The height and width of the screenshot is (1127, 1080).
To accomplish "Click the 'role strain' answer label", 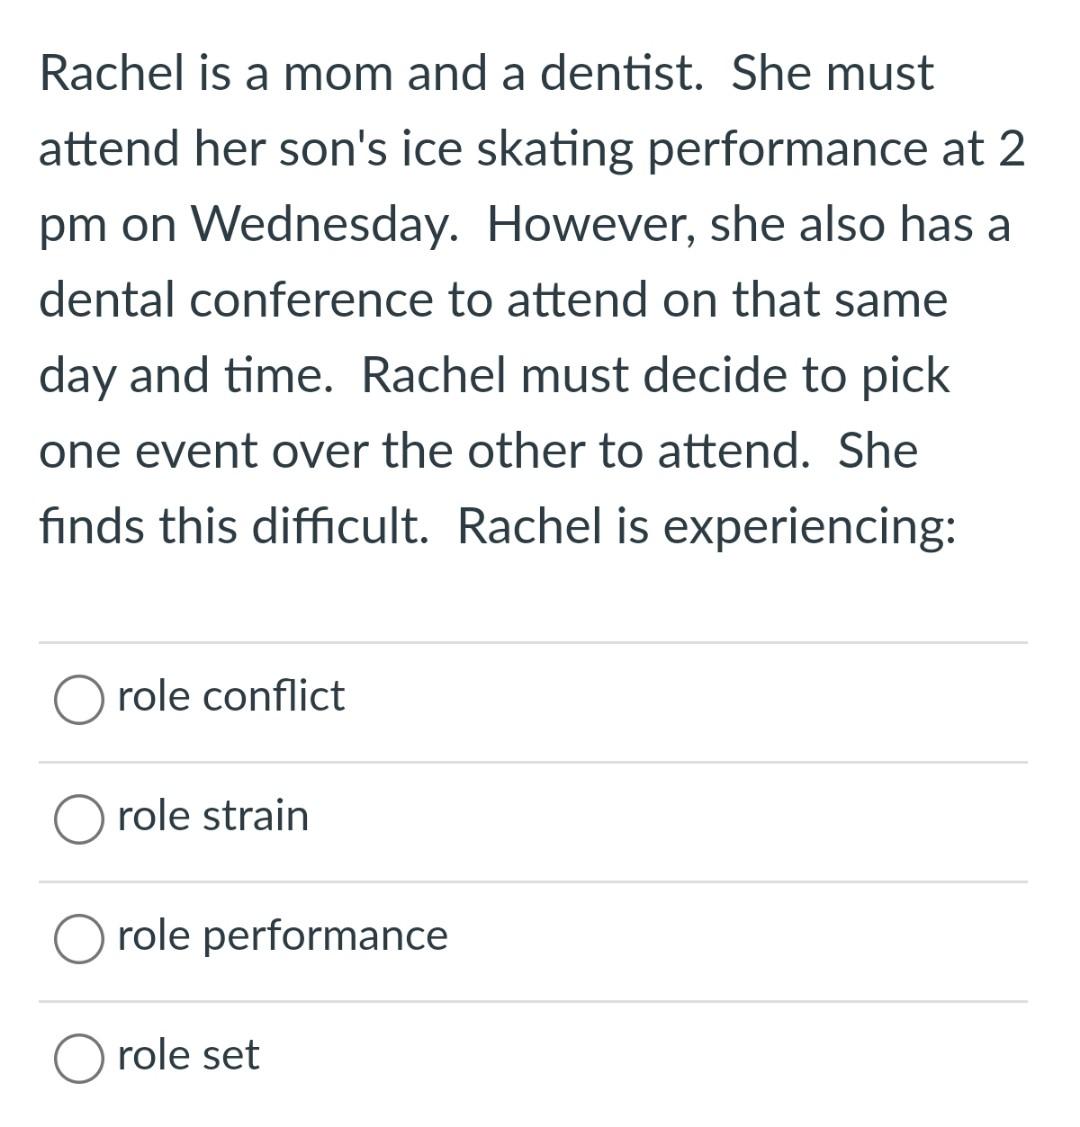I will (x=213, y=816).
